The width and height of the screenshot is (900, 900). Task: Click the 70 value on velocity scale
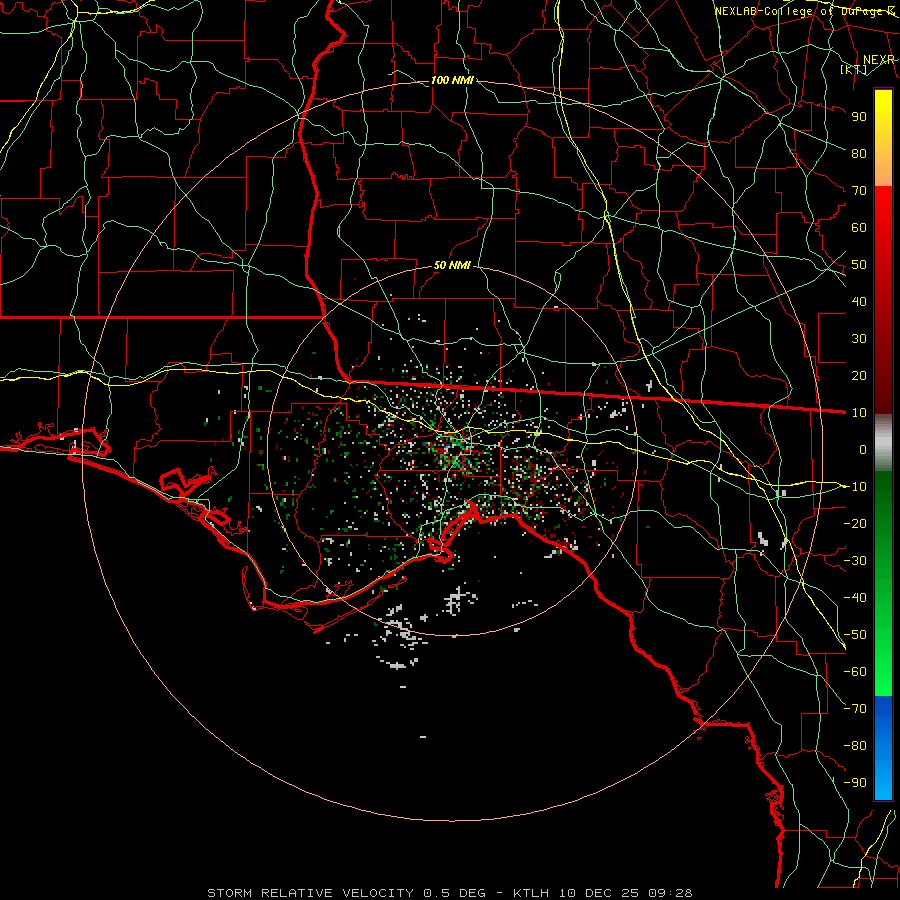859,191
